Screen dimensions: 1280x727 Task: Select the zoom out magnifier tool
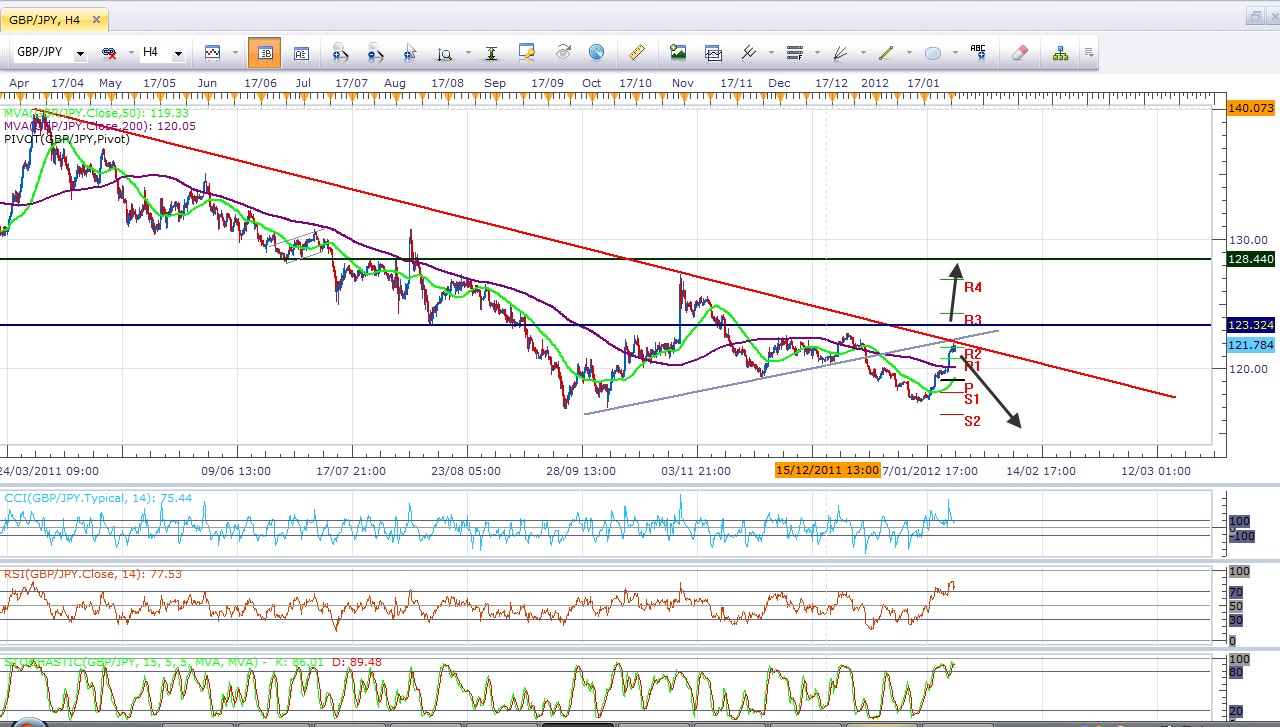(x=375, y=53)
